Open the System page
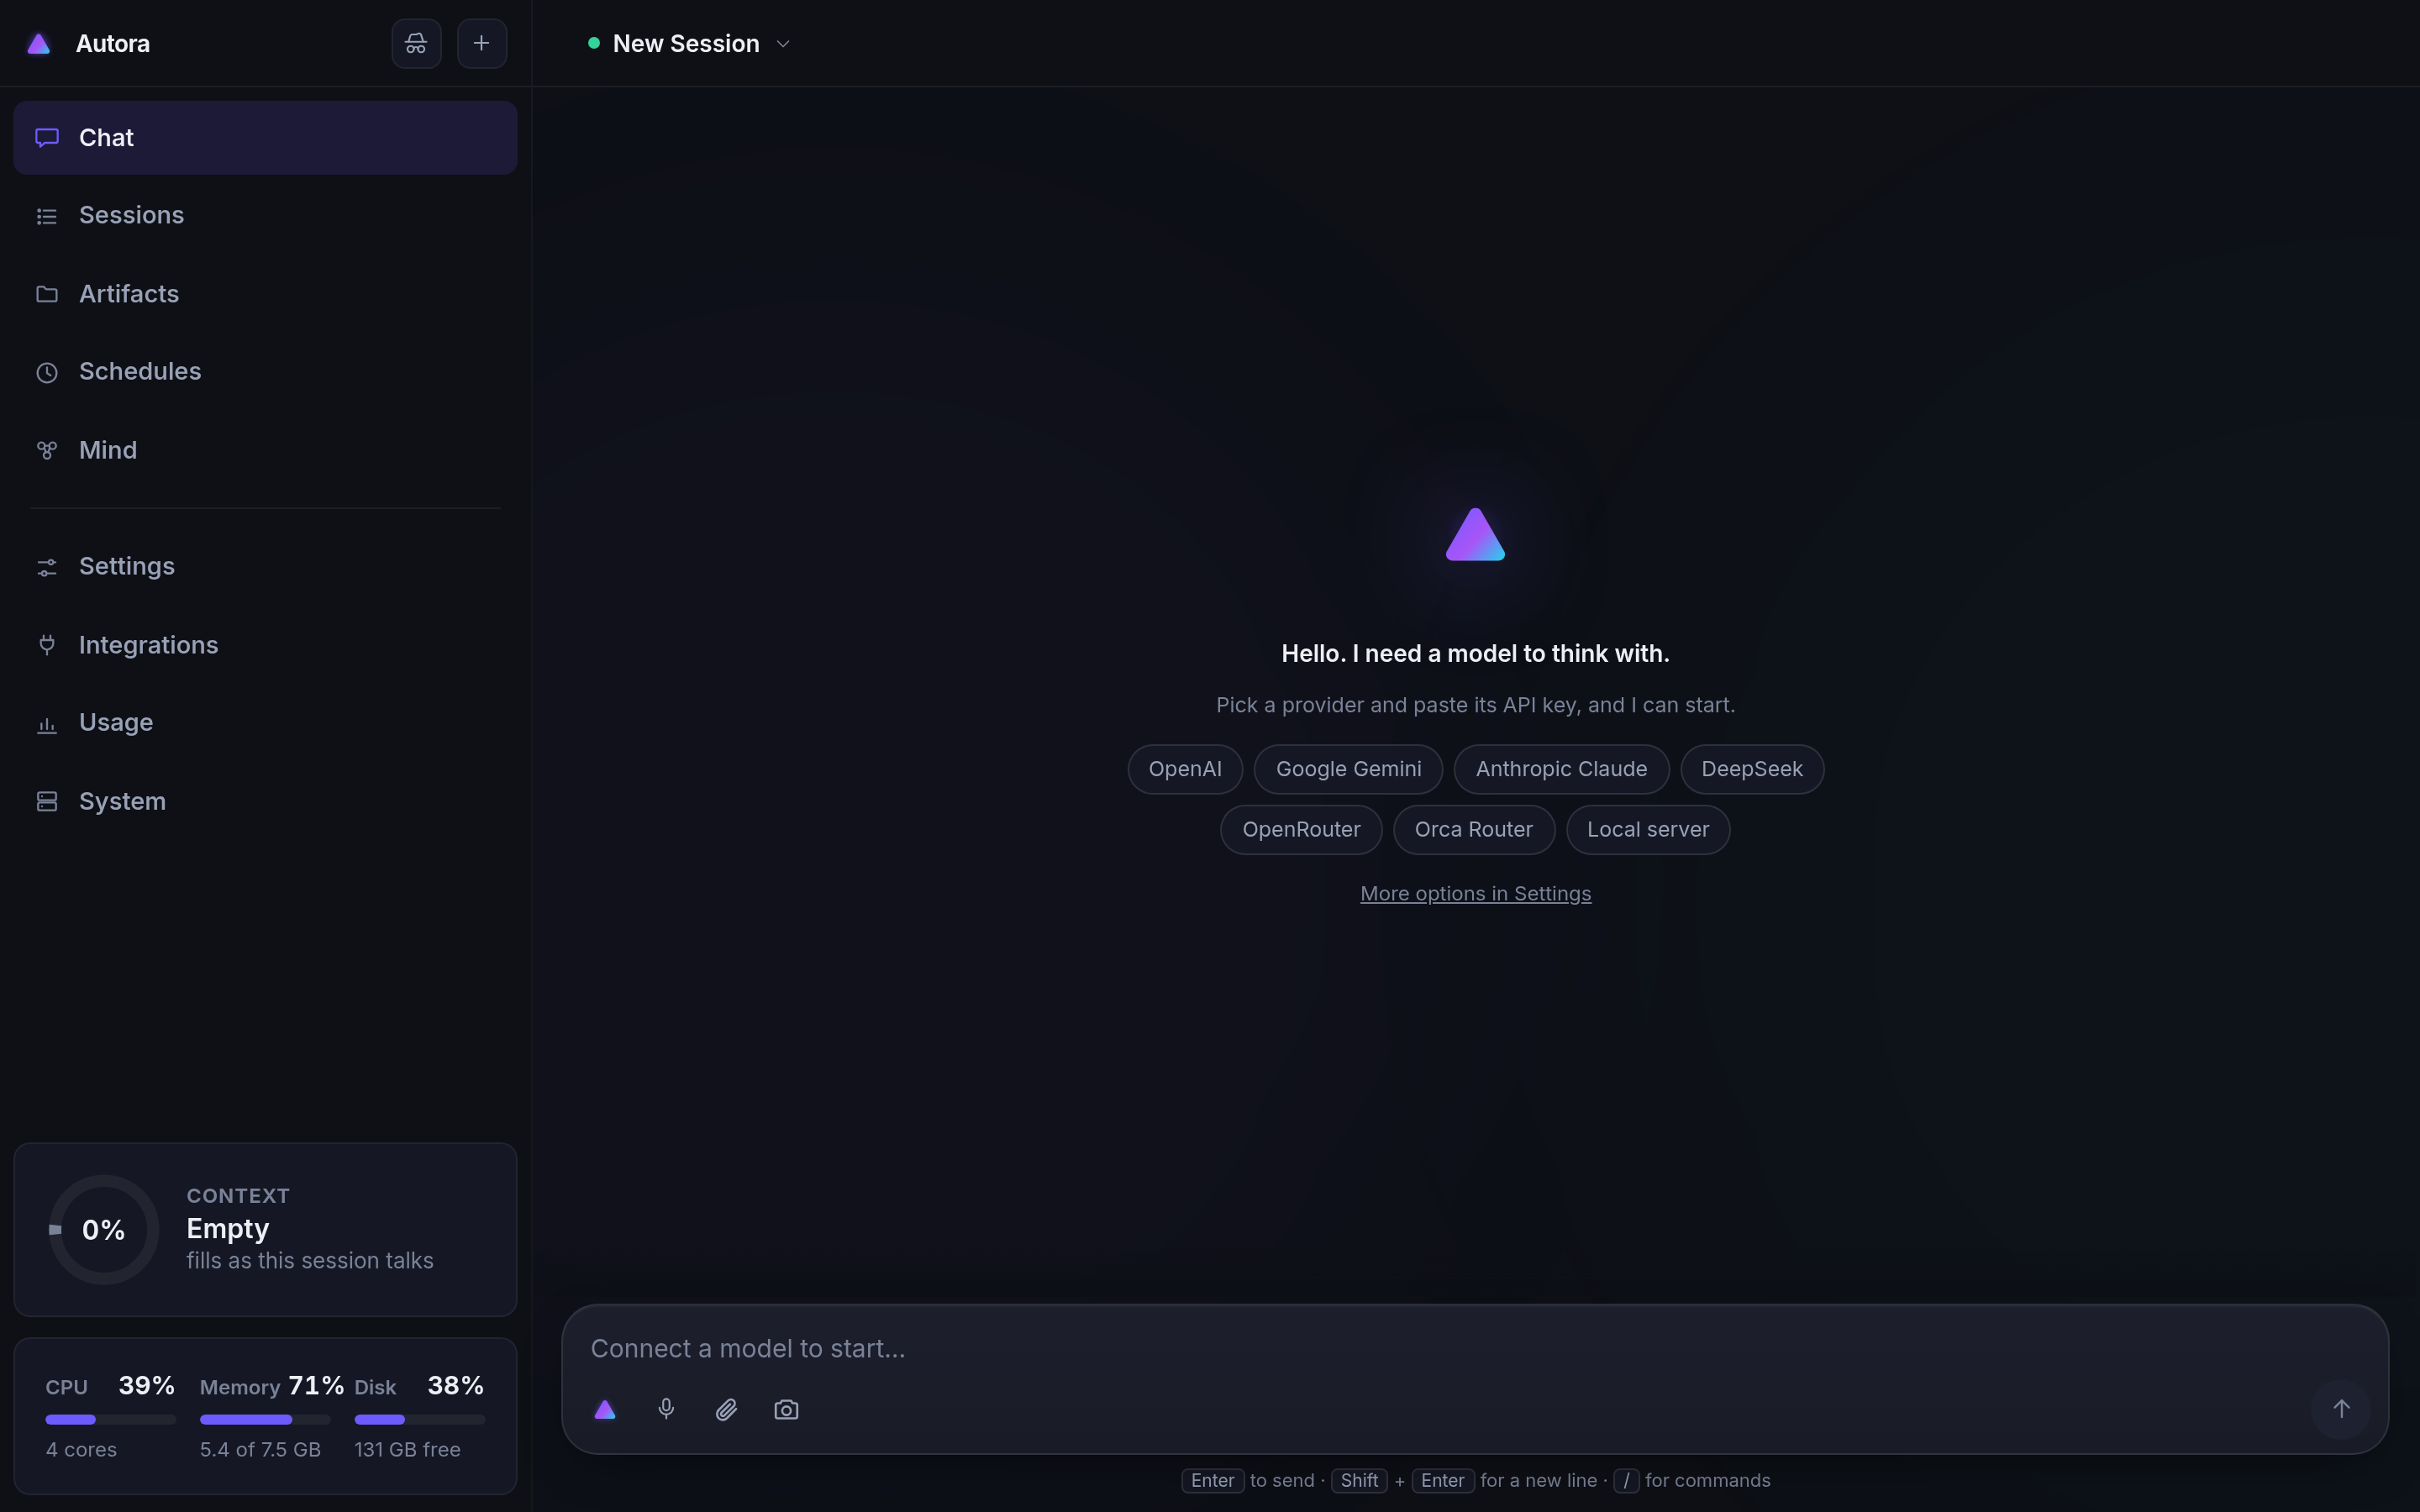The image size is (2420, 1512). click(265, 802)
